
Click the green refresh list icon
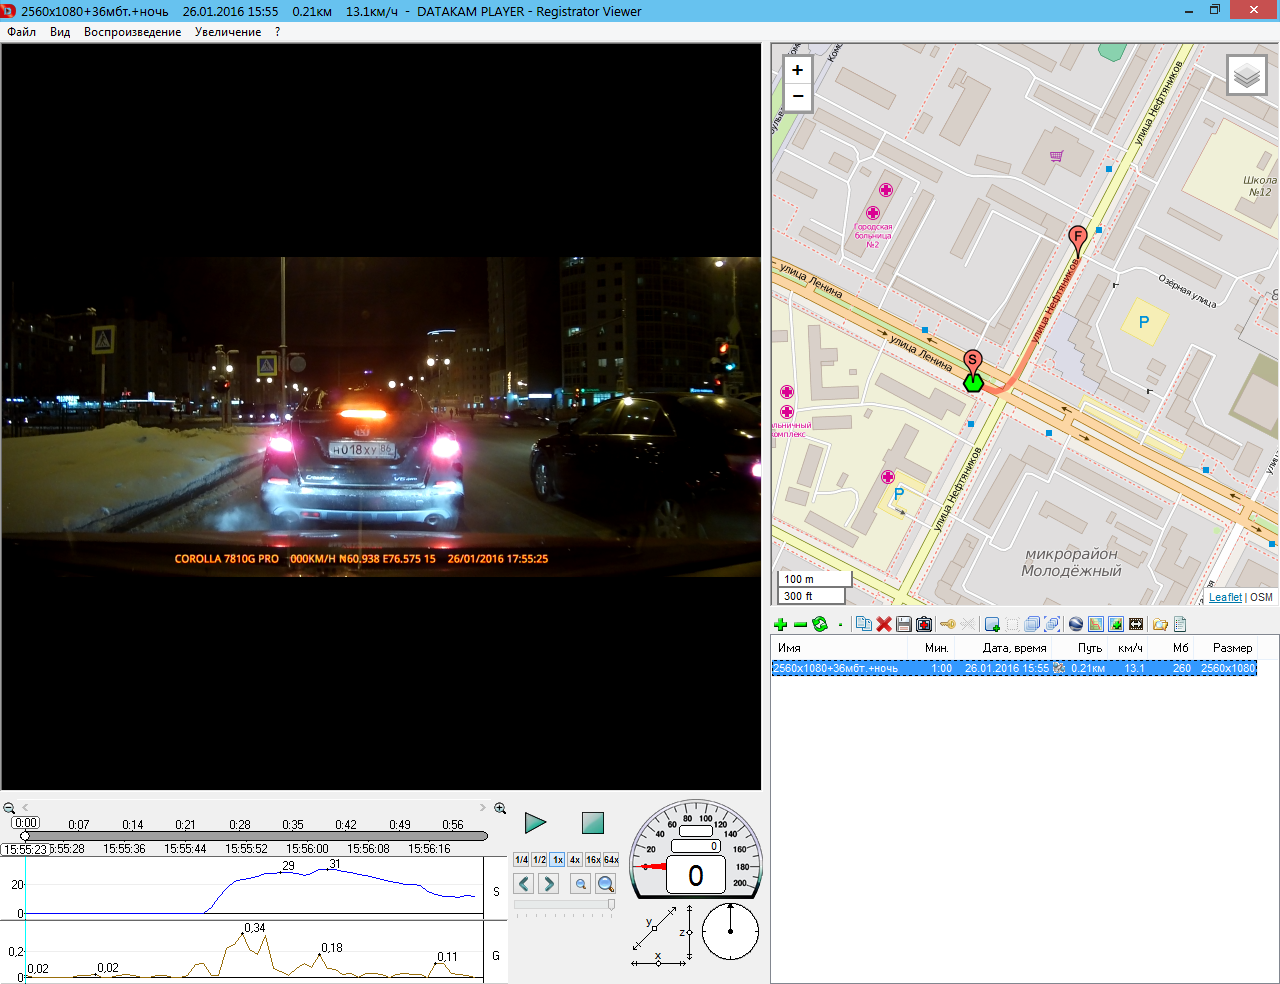[x=820, y=624]
